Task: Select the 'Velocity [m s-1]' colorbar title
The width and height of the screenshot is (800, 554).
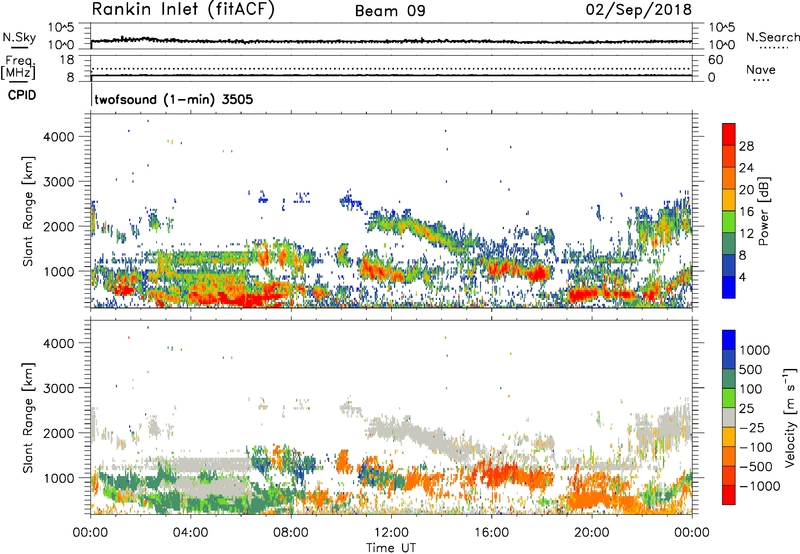Action: point(790,417)
